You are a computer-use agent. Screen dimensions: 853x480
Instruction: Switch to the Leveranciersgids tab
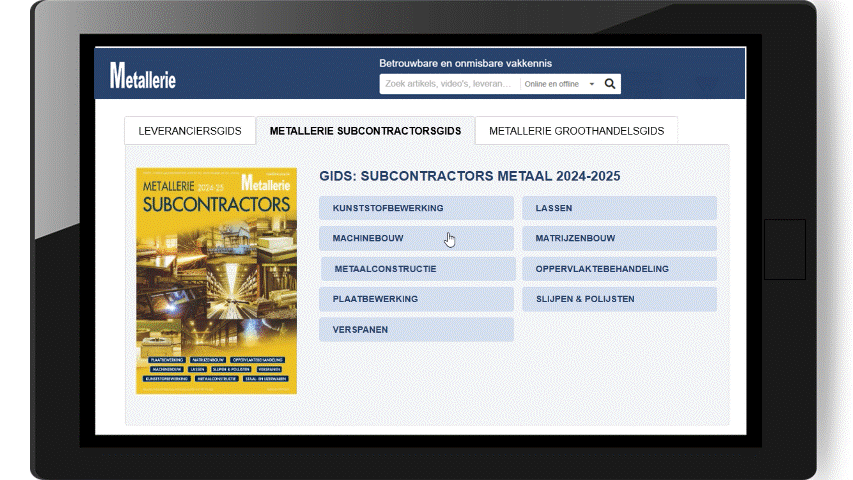pyautogui.click(x=190, y=131)
